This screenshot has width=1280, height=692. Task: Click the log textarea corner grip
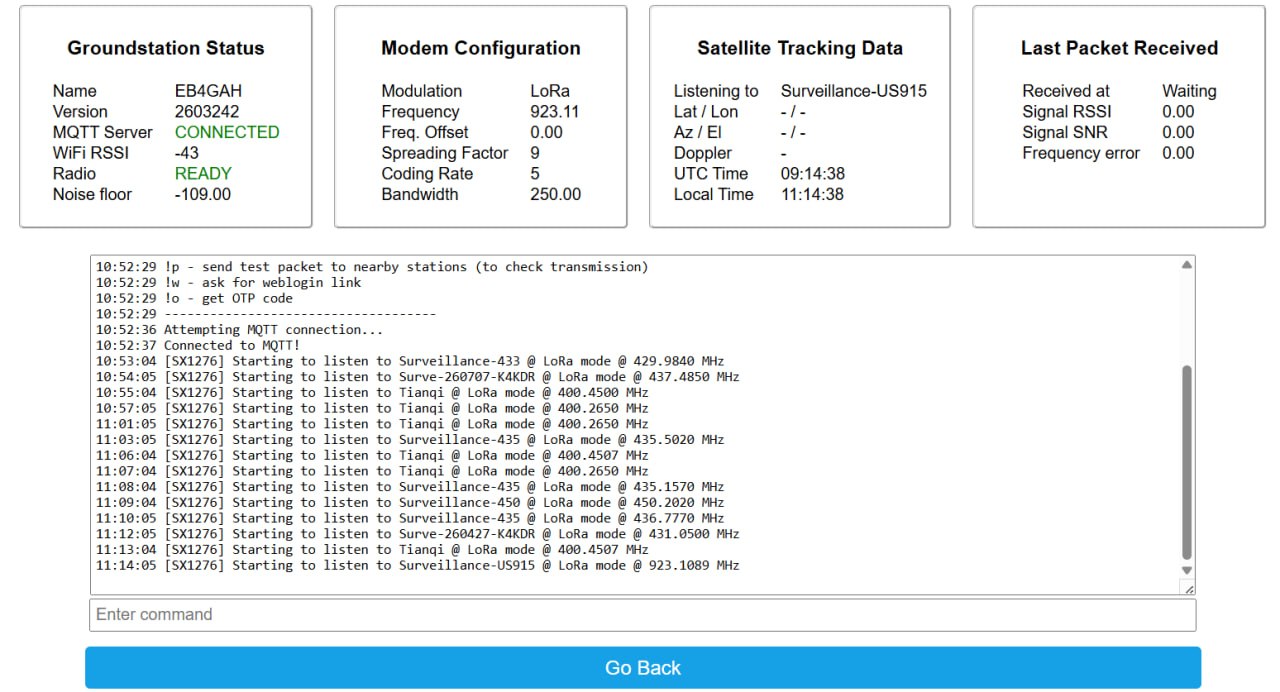tap(1188, 589)
